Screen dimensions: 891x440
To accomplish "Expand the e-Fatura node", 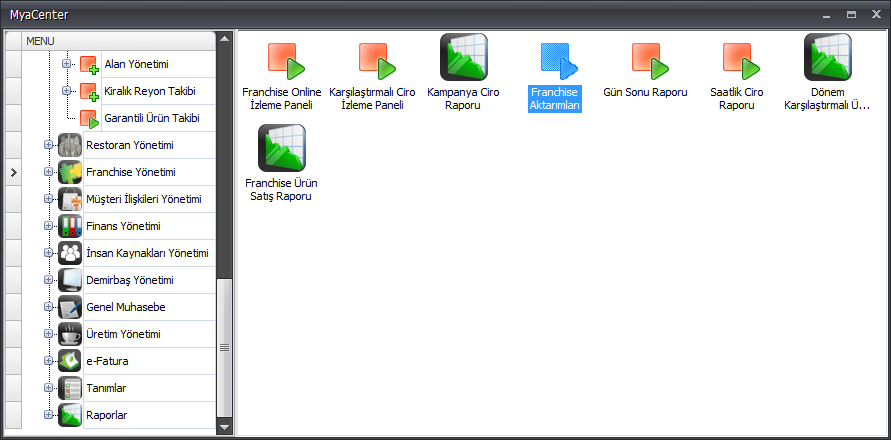I will point(48,361).
